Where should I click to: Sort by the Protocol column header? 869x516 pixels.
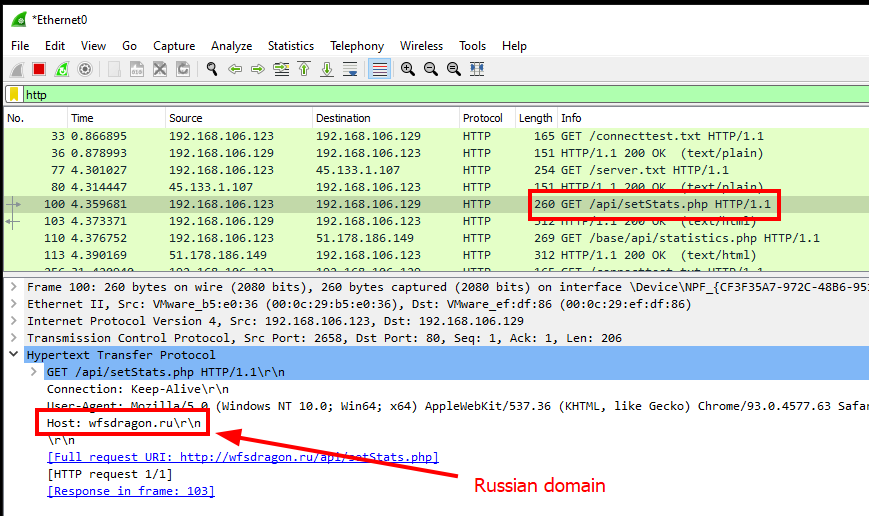coord(487,118)
